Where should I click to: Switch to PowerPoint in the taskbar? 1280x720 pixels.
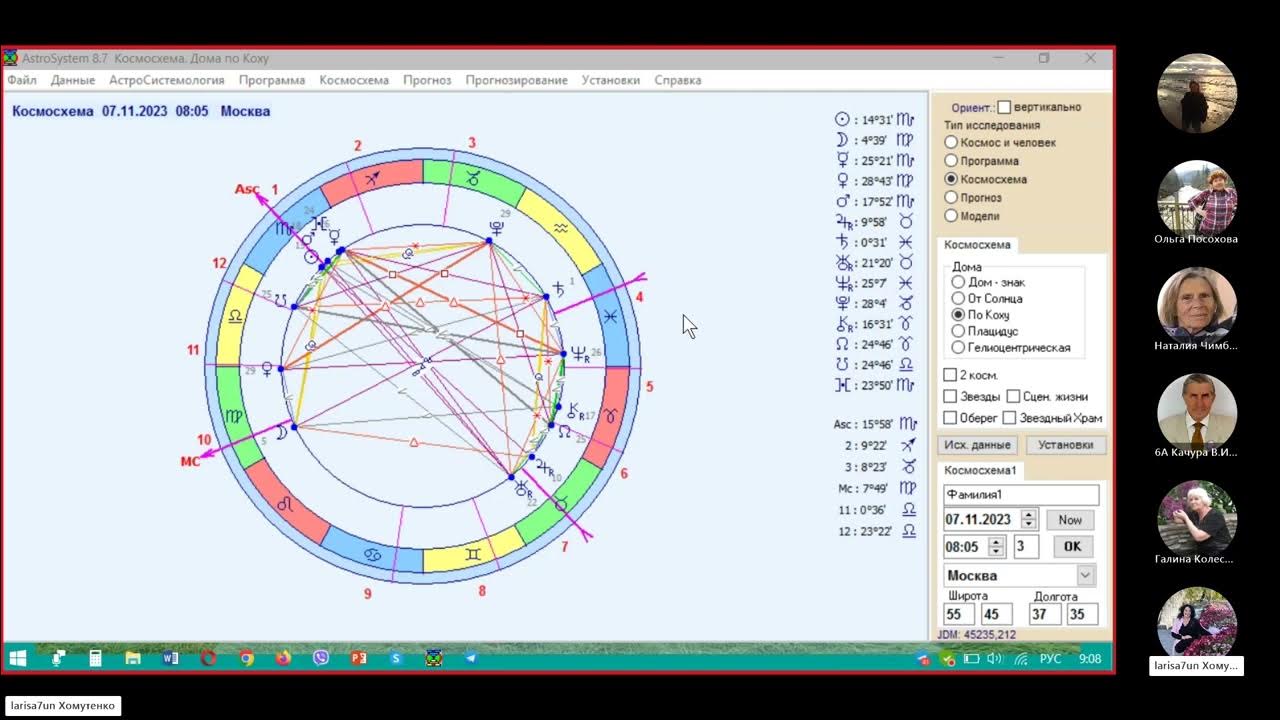click(359, 658)
